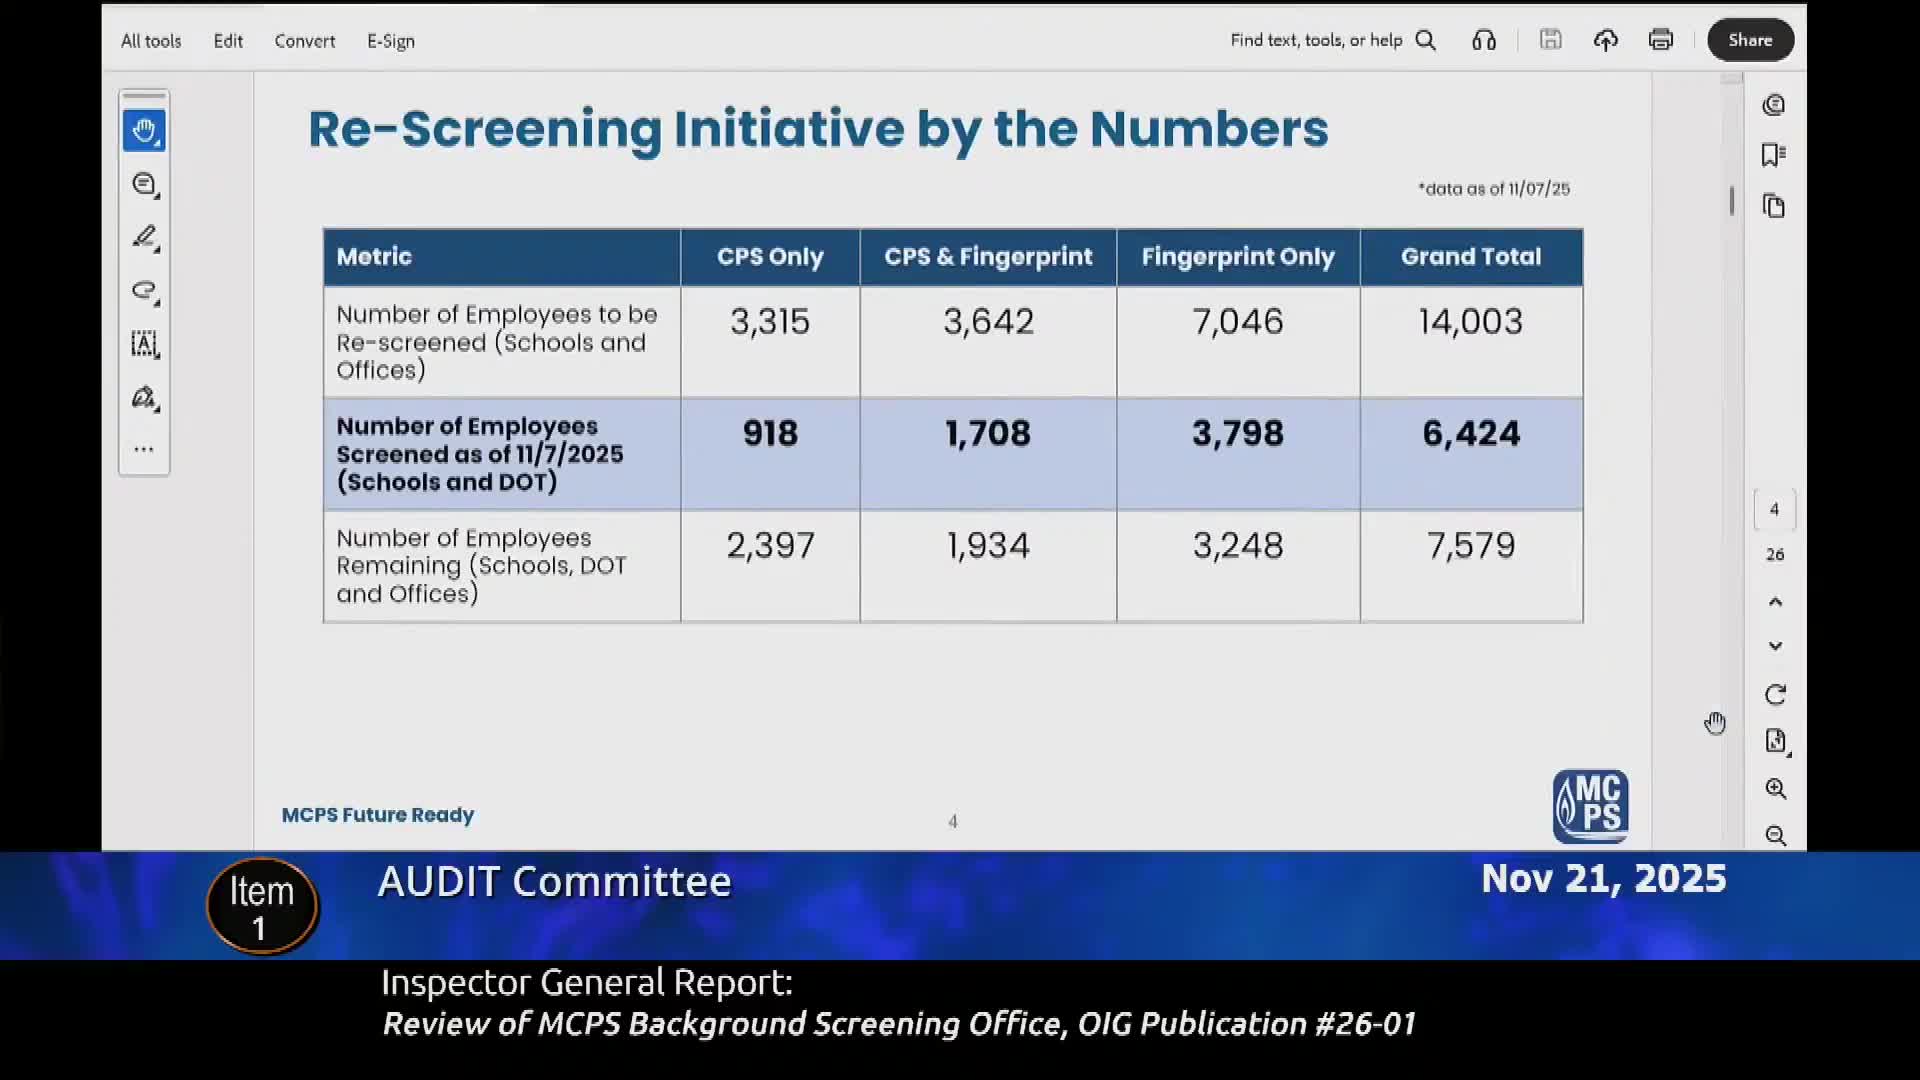This screenshot has height=1080, width=1920.
Task: Open the All tools menu
Action: coord(151,41)
